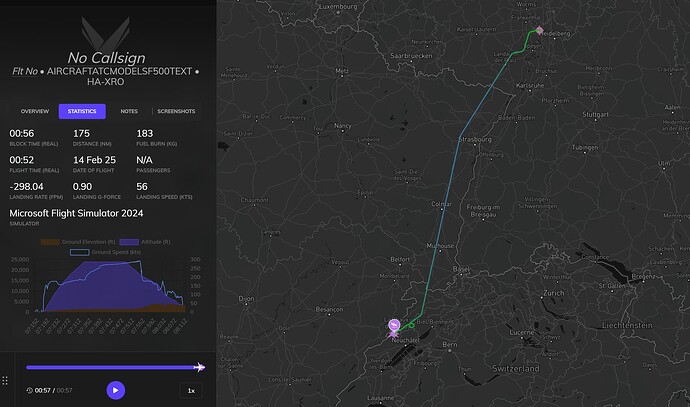Click the winged logo above No Callsign
The image size is (690, 407).
click(106, 33)
